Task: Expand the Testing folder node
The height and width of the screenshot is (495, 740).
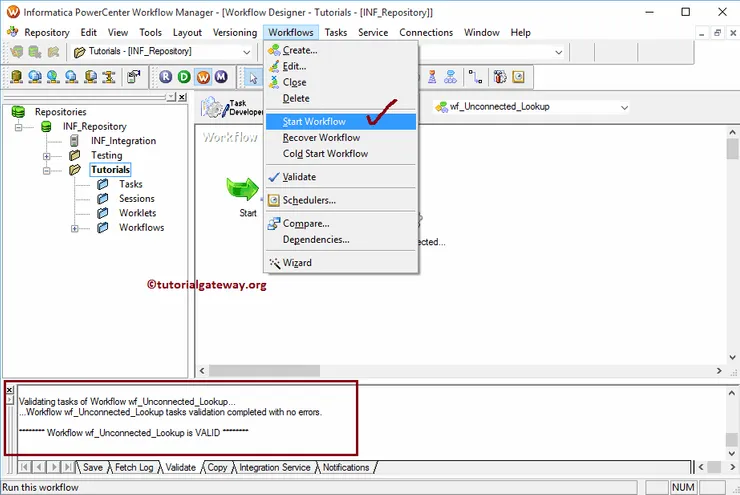Action: 46,156
